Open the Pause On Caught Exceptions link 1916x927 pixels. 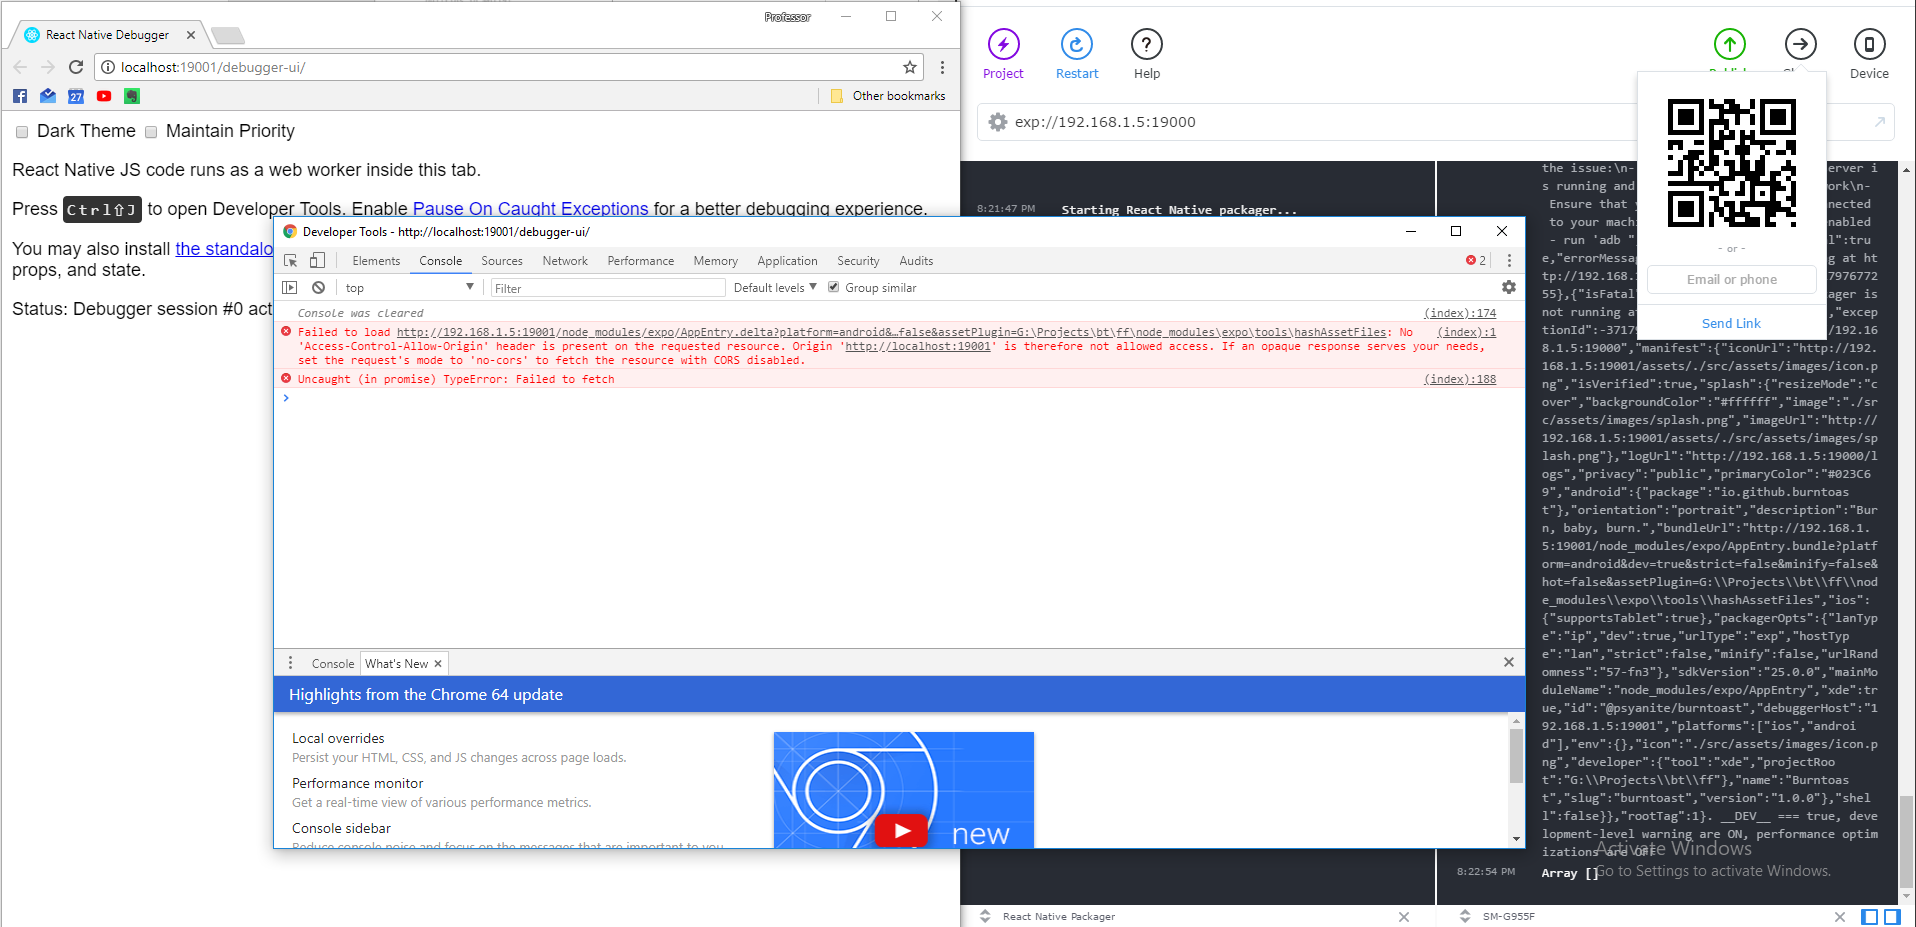click(x=531, y=208)
